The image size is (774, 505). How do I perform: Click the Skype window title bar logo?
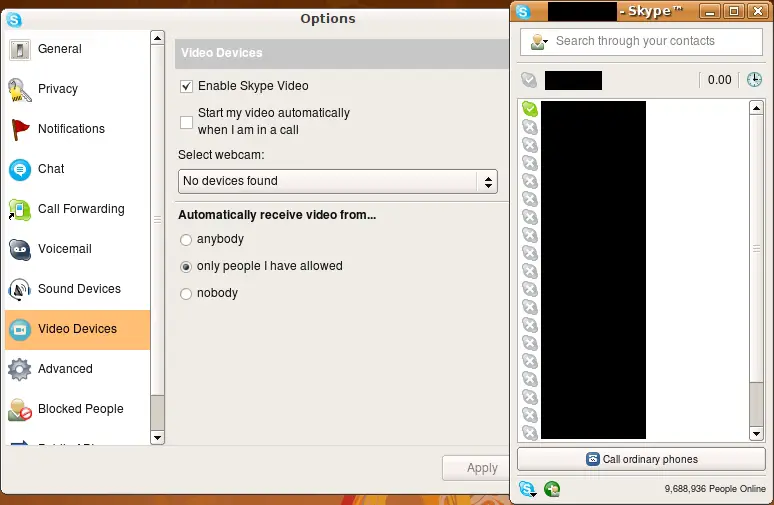point(523,11)
